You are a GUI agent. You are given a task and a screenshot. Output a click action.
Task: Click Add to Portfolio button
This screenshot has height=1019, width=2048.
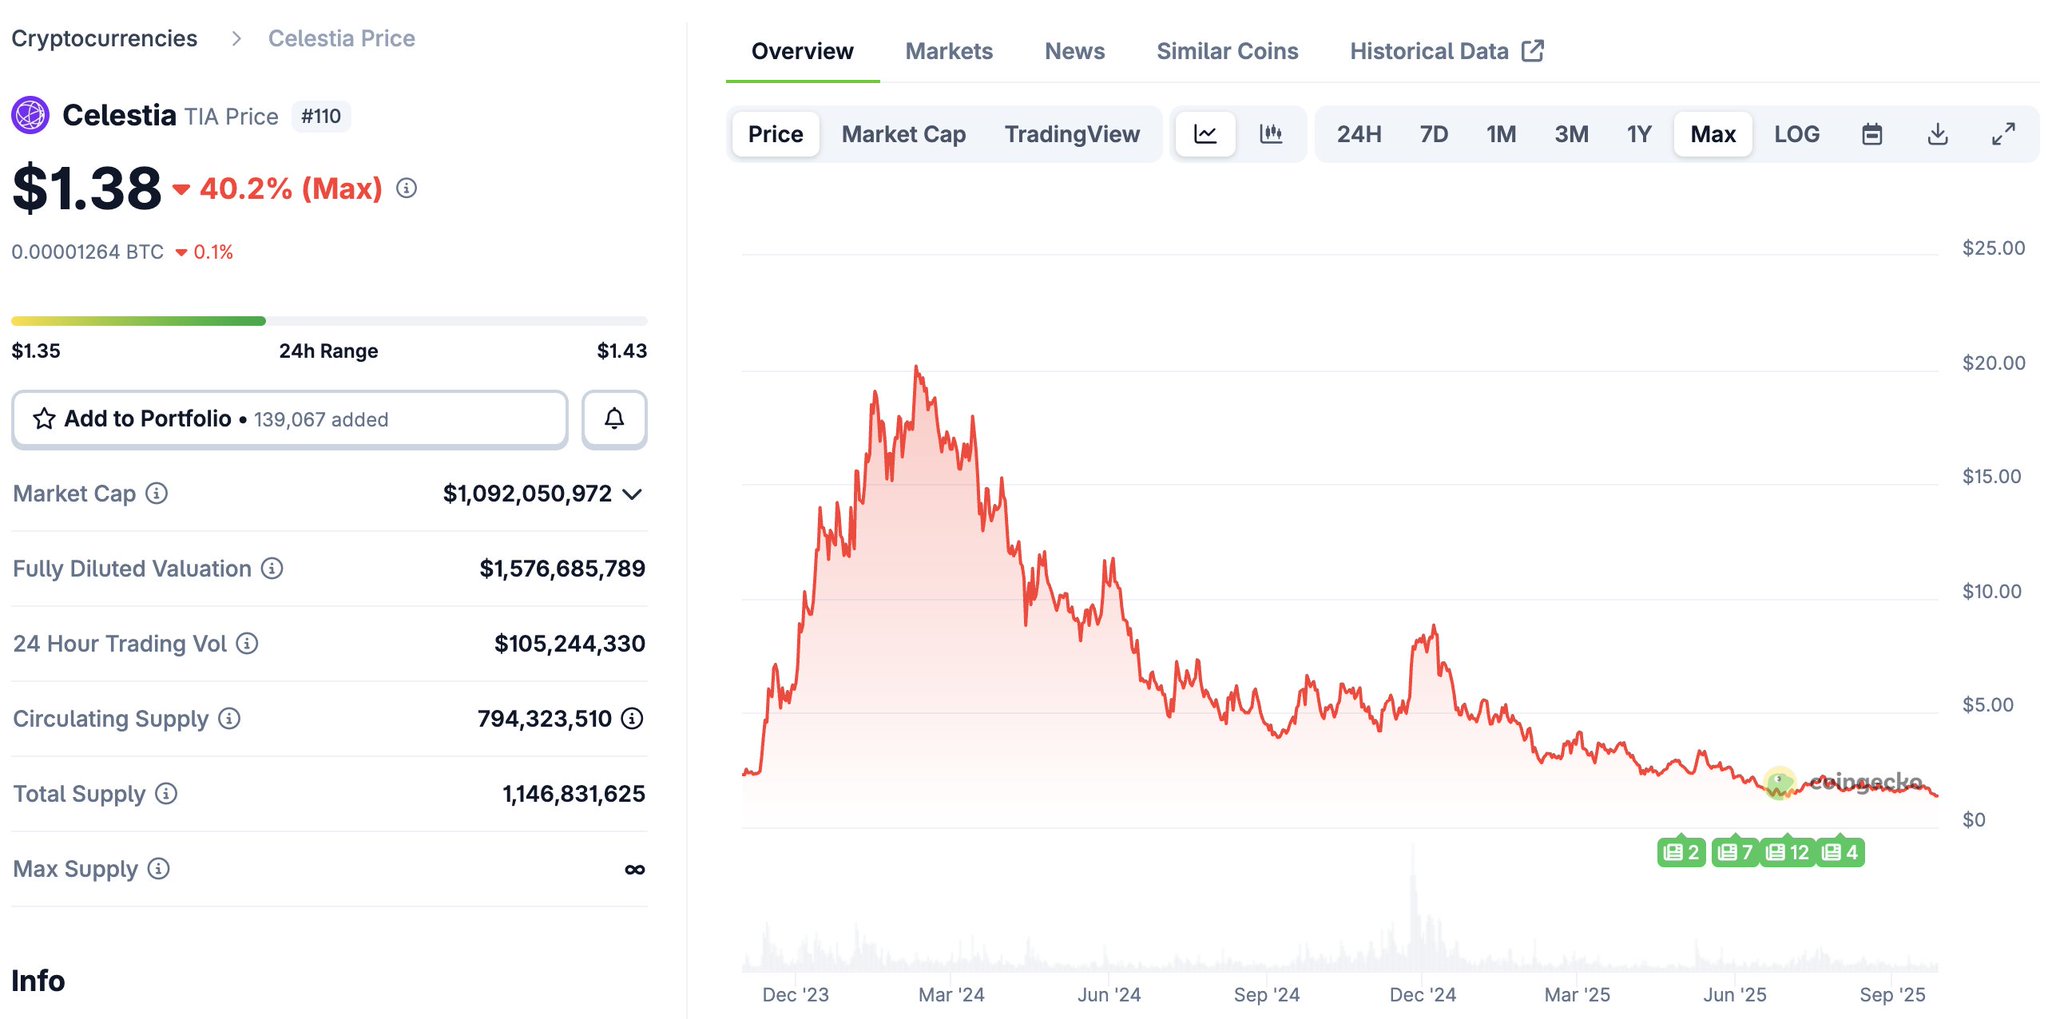(x=289, y=419)
